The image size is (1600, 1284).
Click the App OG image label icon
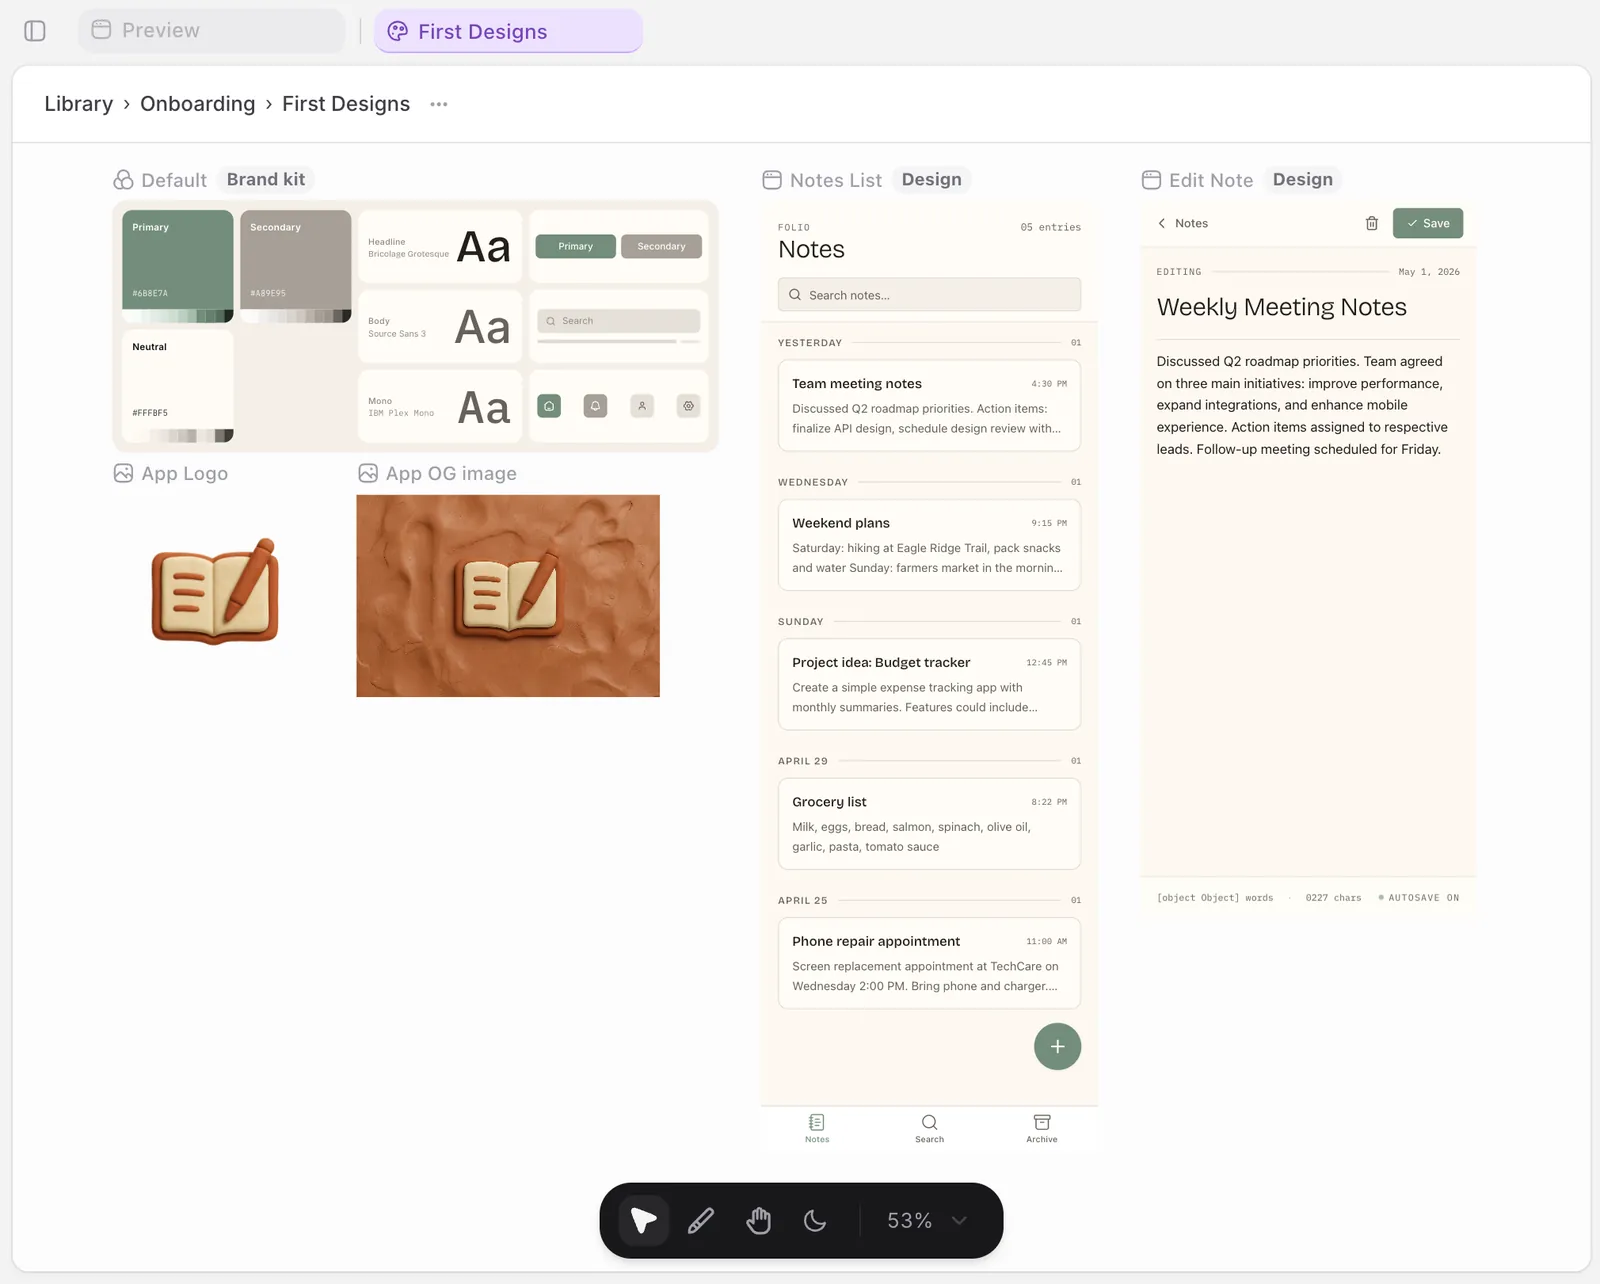tap(368, 473)
